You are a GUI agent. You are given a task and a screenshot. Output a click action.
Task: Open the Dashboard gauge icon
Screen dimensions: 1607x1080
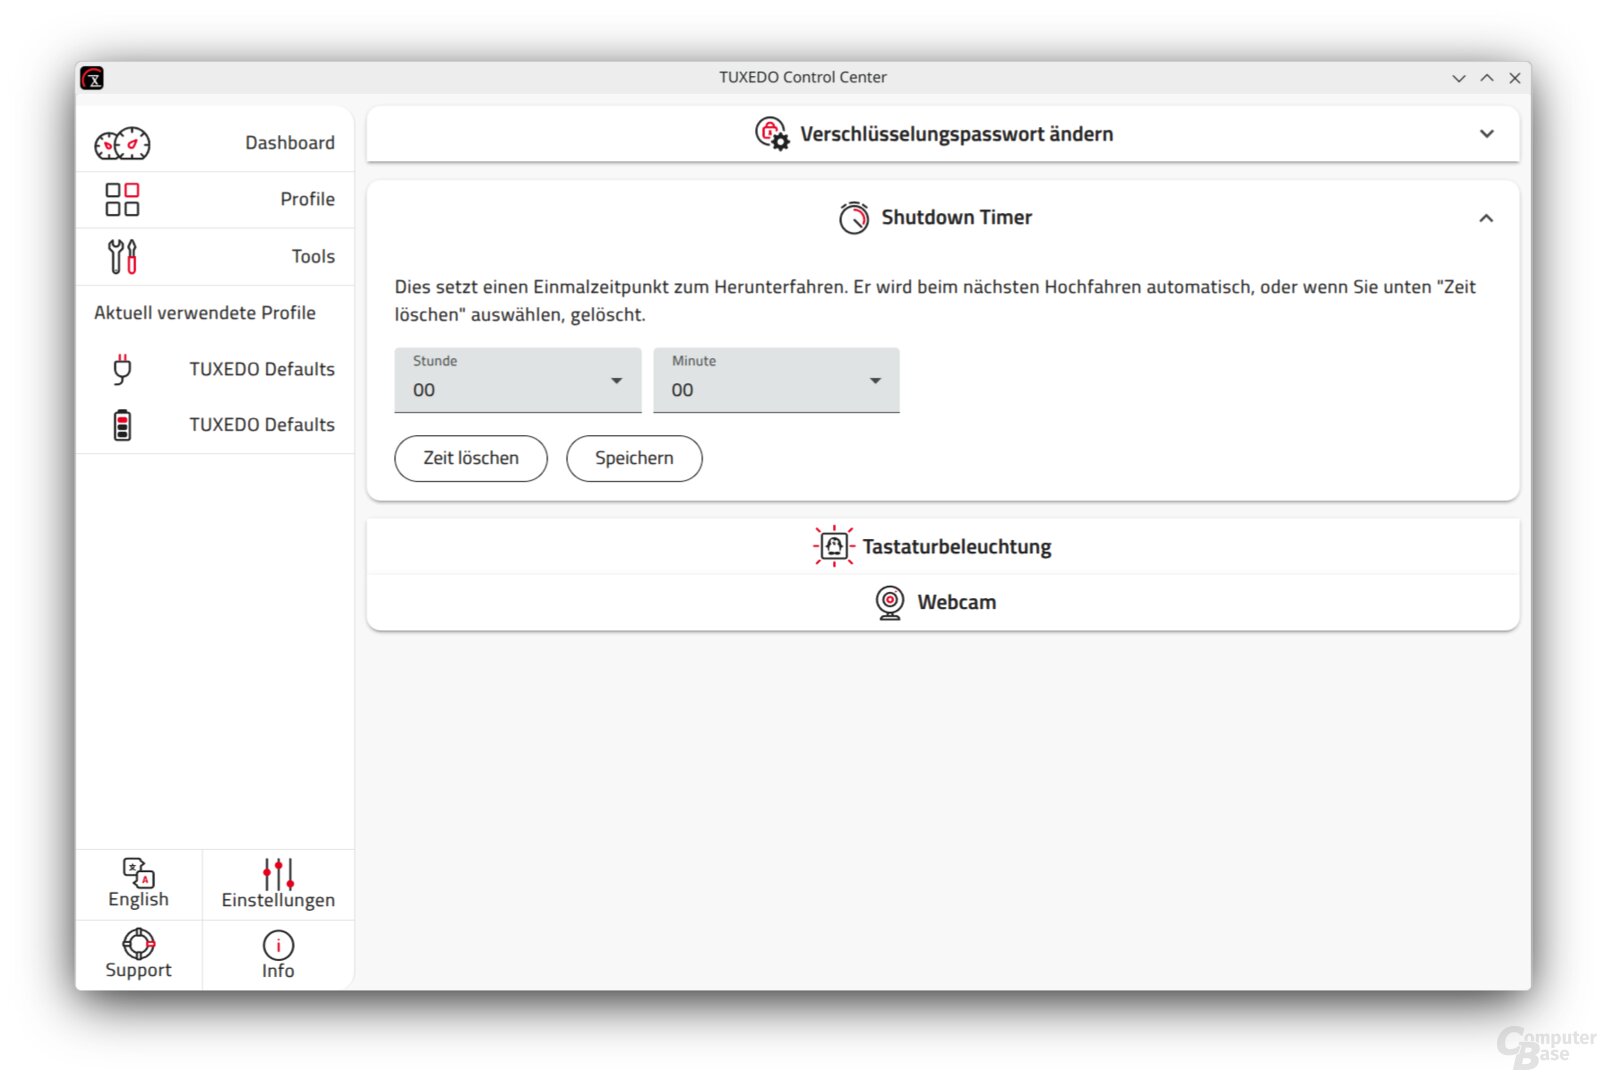click(122, 144)
